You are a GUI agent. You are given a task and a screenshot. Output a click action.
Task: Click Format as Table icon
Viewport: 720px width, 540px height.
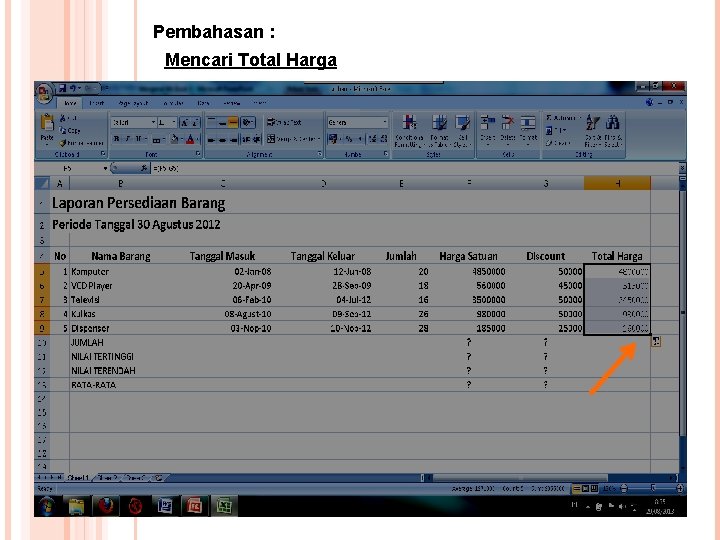439,123
